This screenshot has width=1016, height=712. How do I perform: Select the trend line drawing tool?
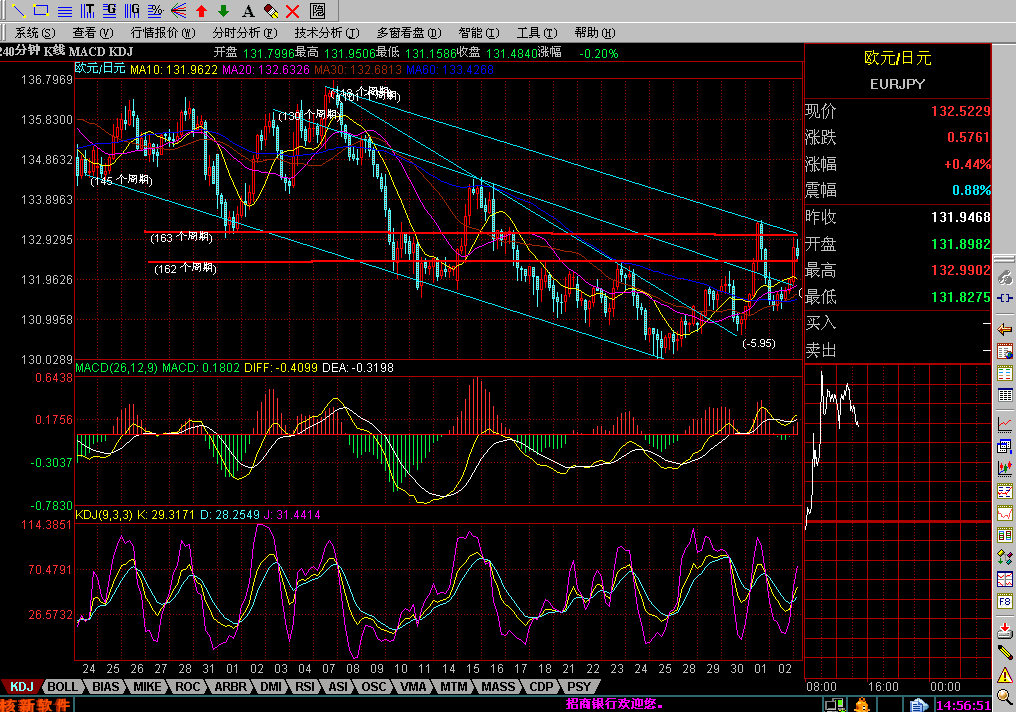pos(17,11)
